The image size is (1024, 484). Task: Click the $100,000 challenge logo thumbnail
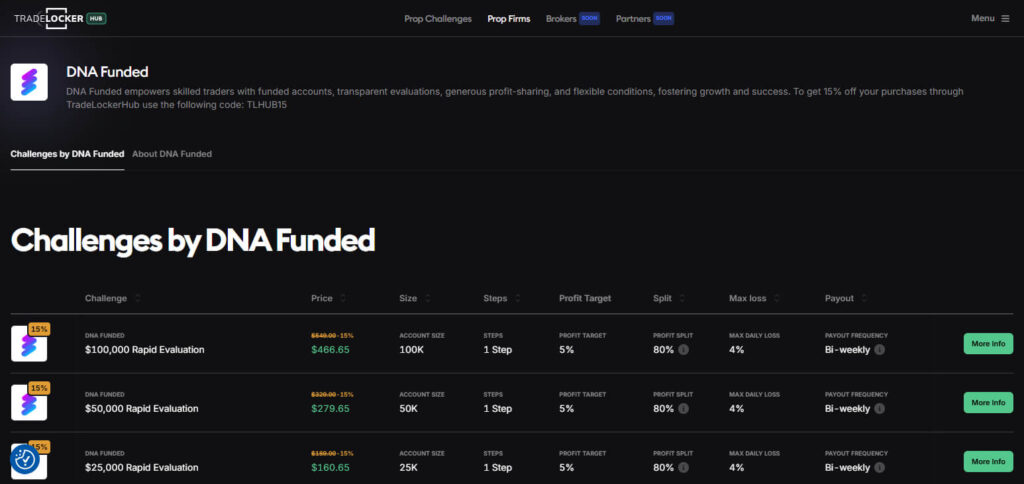pyautogui.click(x=29, y=343)
